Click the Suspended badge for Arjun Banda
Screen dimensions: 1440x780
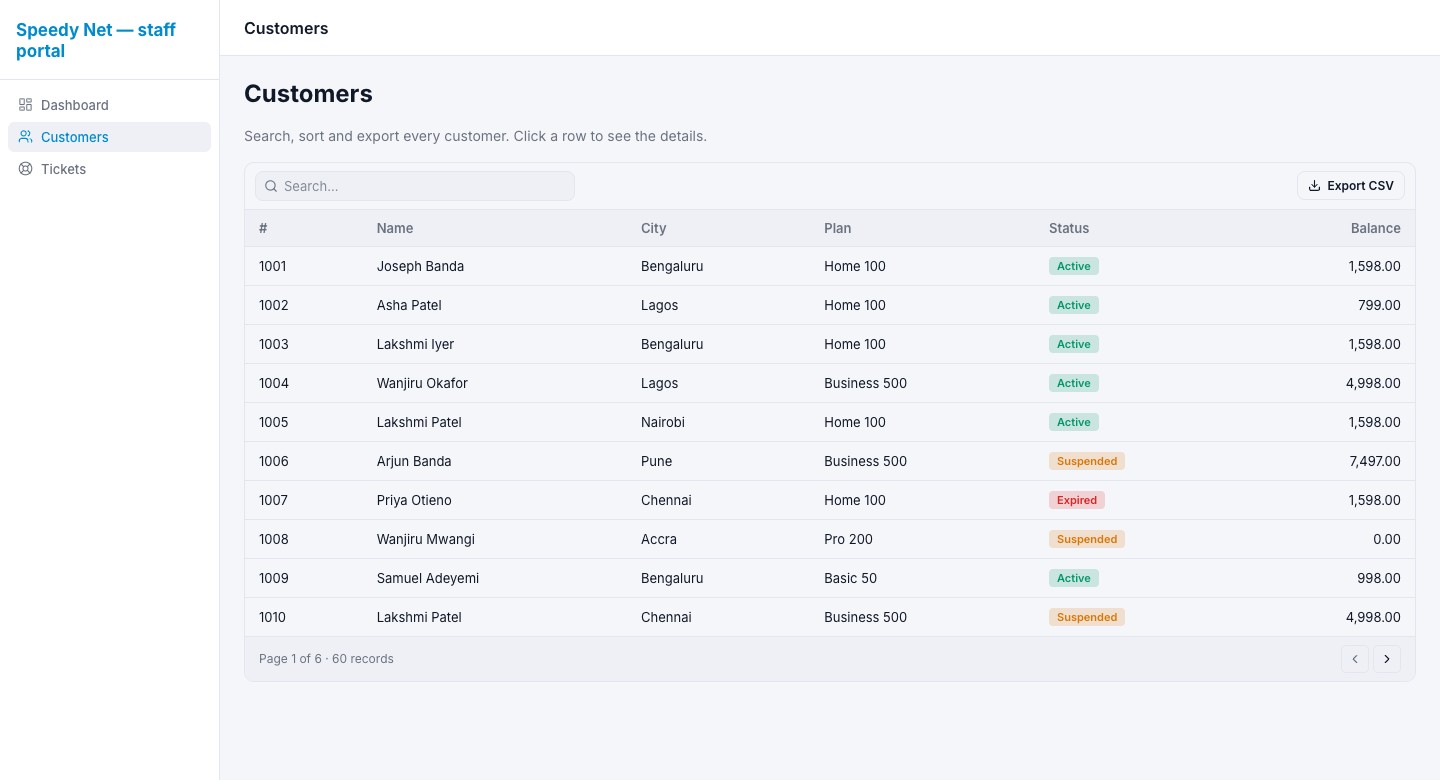[1087, 461]
